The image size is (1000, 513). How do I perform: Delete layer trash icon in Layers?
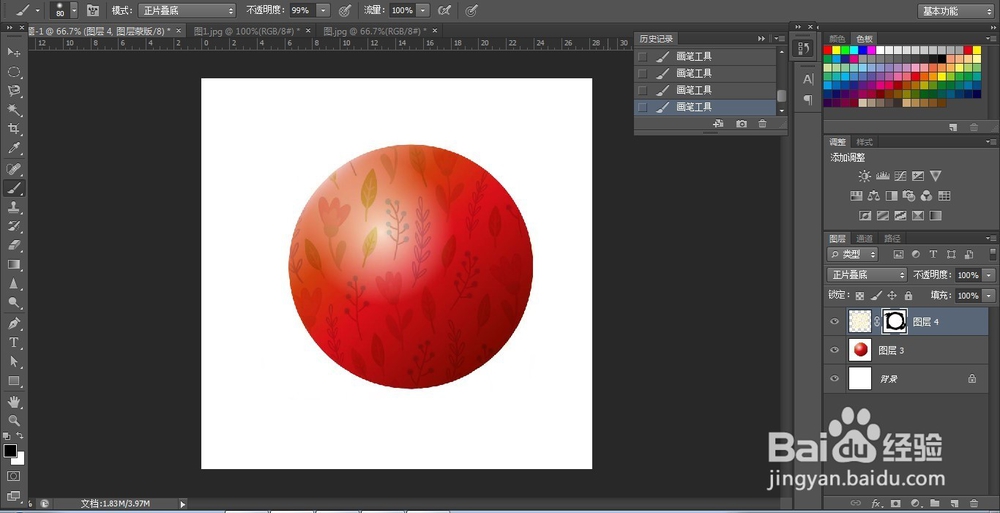pyautogui.click(x=974, y=503)
